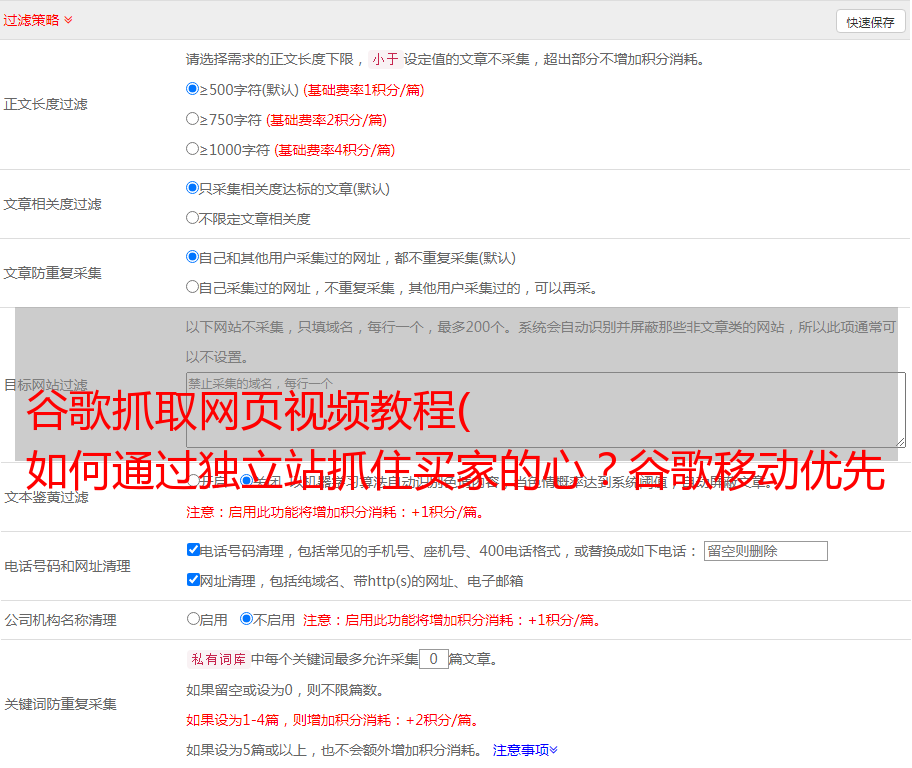Click the keyword article count input box
The height and width of the screenshot is (768, 912).
pyautogui.click(x=433, y=659)
